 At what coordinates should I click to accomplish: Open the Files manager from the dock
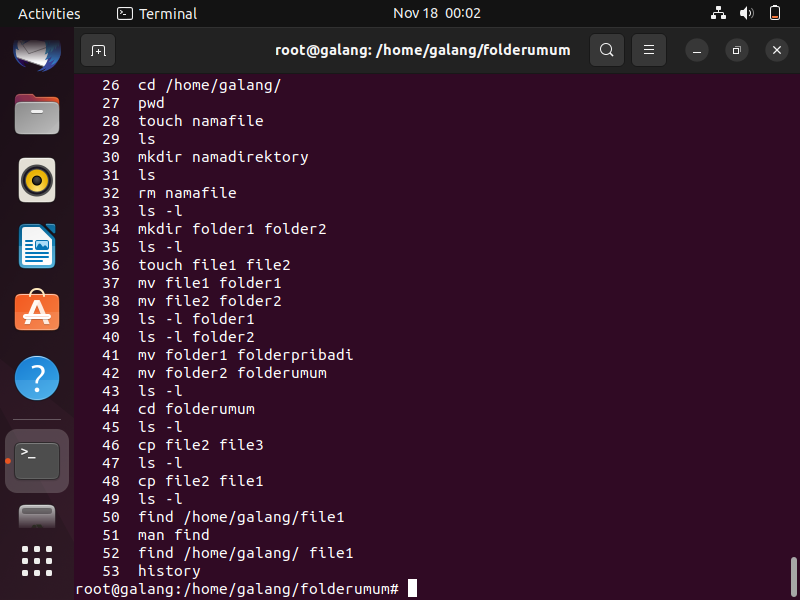tap(37, 114)
